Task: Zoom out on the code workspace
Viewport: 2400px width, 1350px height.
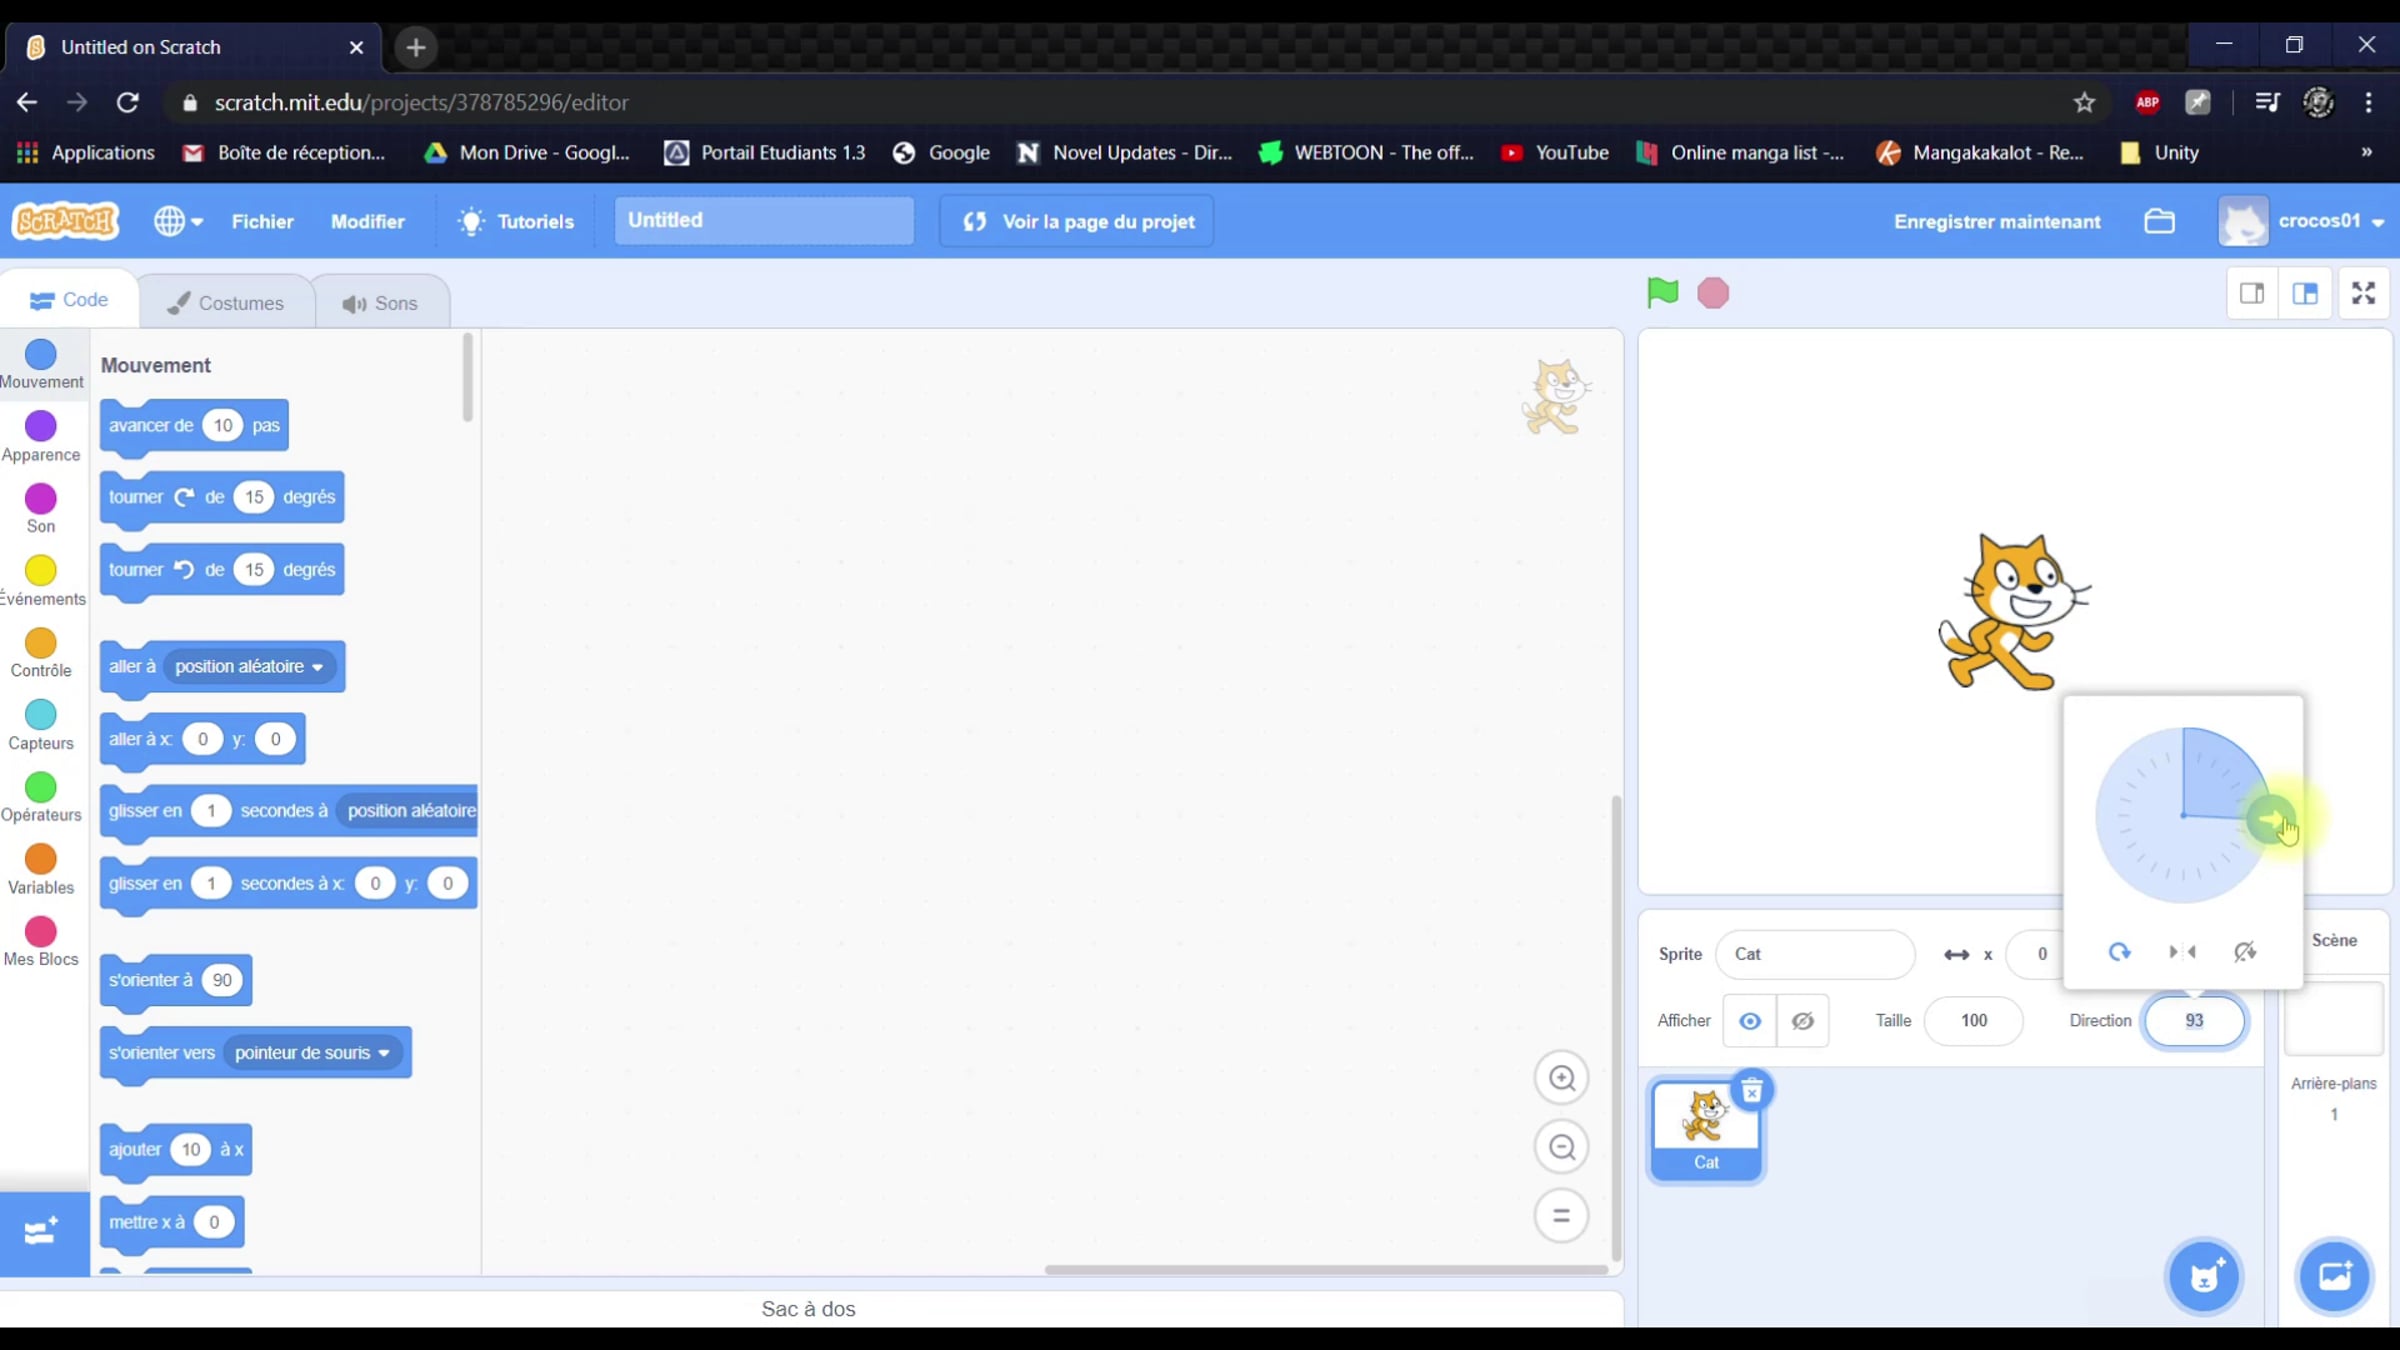Action: point(1561,1147)
